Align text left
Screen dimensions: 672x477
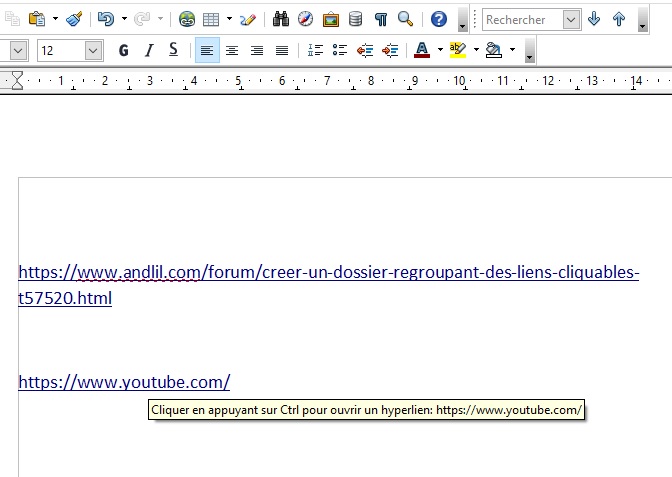point(207,50)
